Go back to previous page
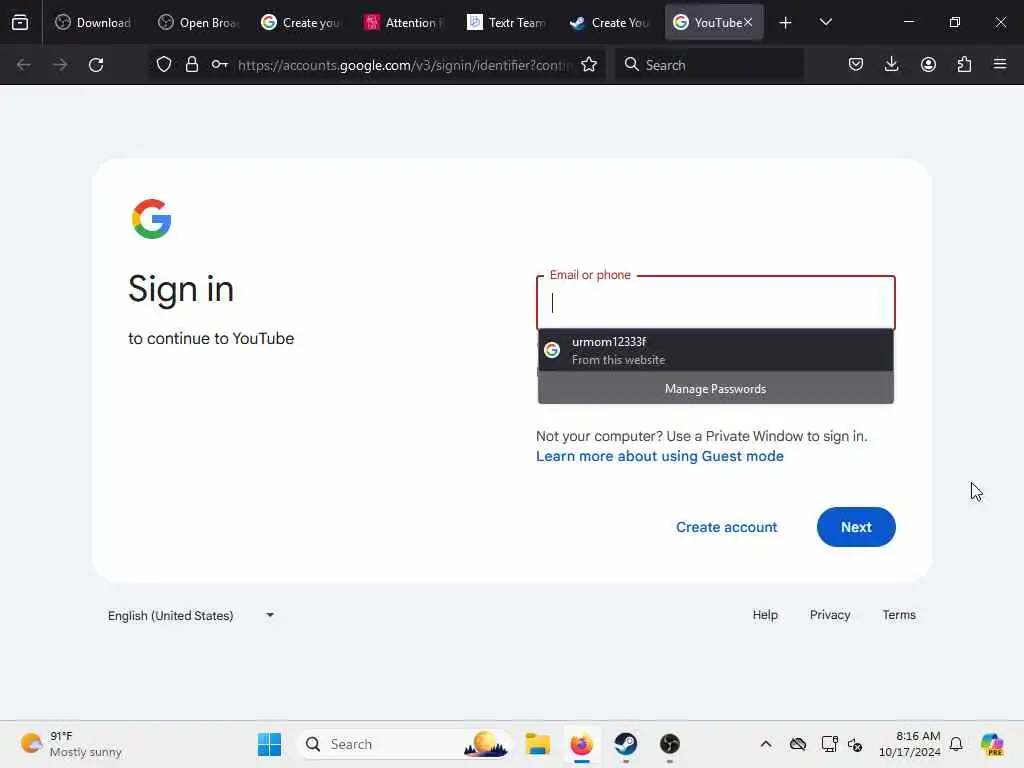The height and width of the screenshot is (768, 1024). coord(24,65)
